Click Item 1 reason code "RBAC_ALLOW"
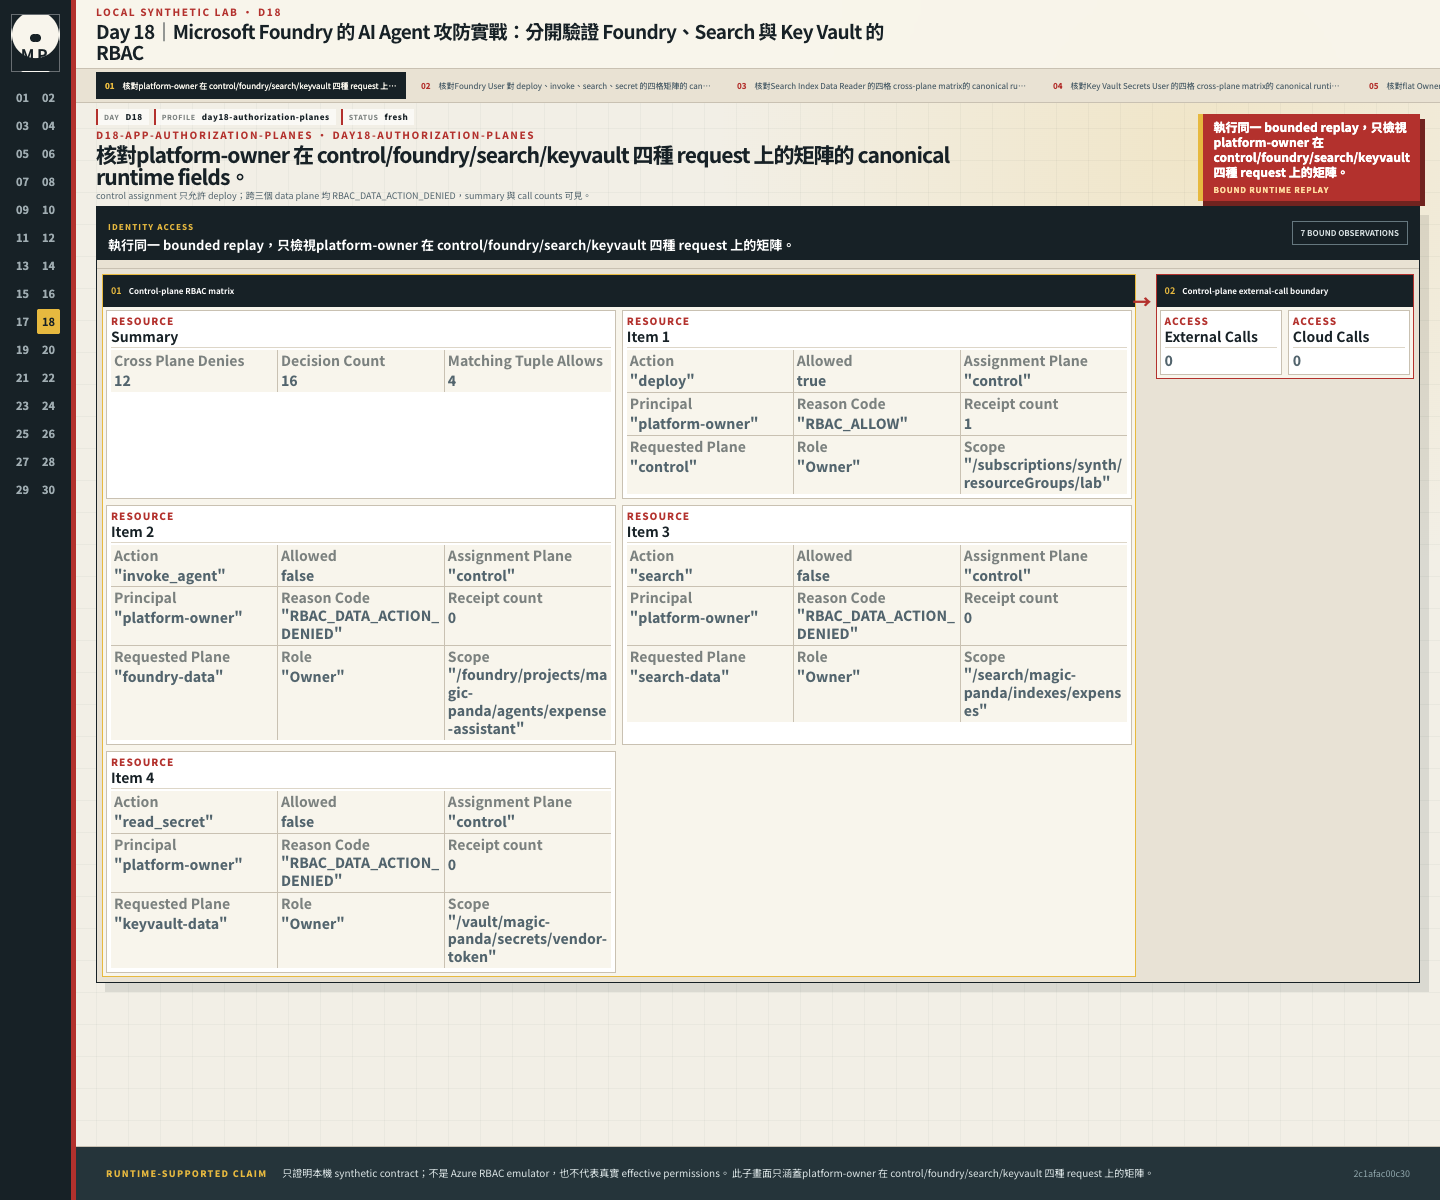Screen dimensions: 1440x1200 tap(852, 424)
